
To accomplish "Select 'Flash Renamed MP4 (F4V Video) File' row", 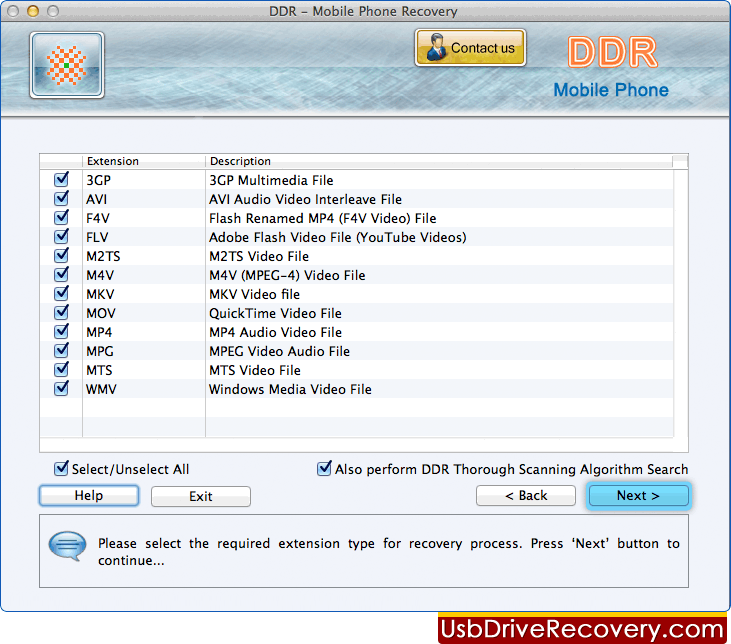I will tap(357, 218).
